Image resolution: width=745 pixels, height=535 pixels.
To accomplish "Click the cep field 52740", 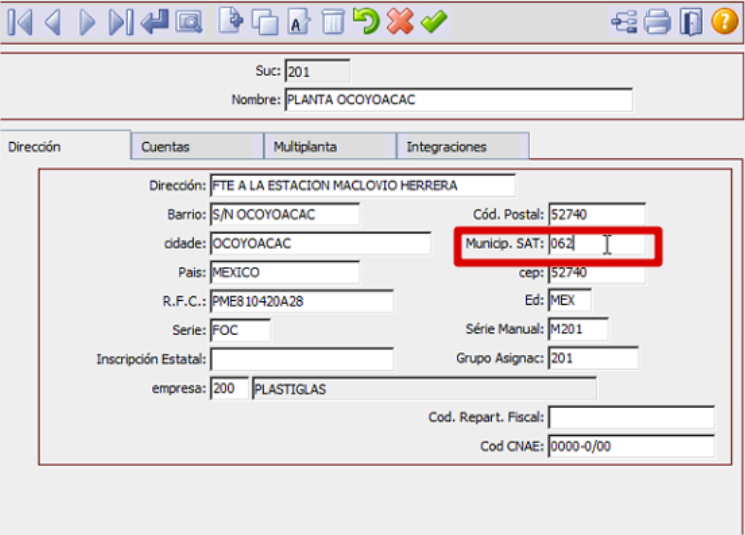I will click(597, 273).
